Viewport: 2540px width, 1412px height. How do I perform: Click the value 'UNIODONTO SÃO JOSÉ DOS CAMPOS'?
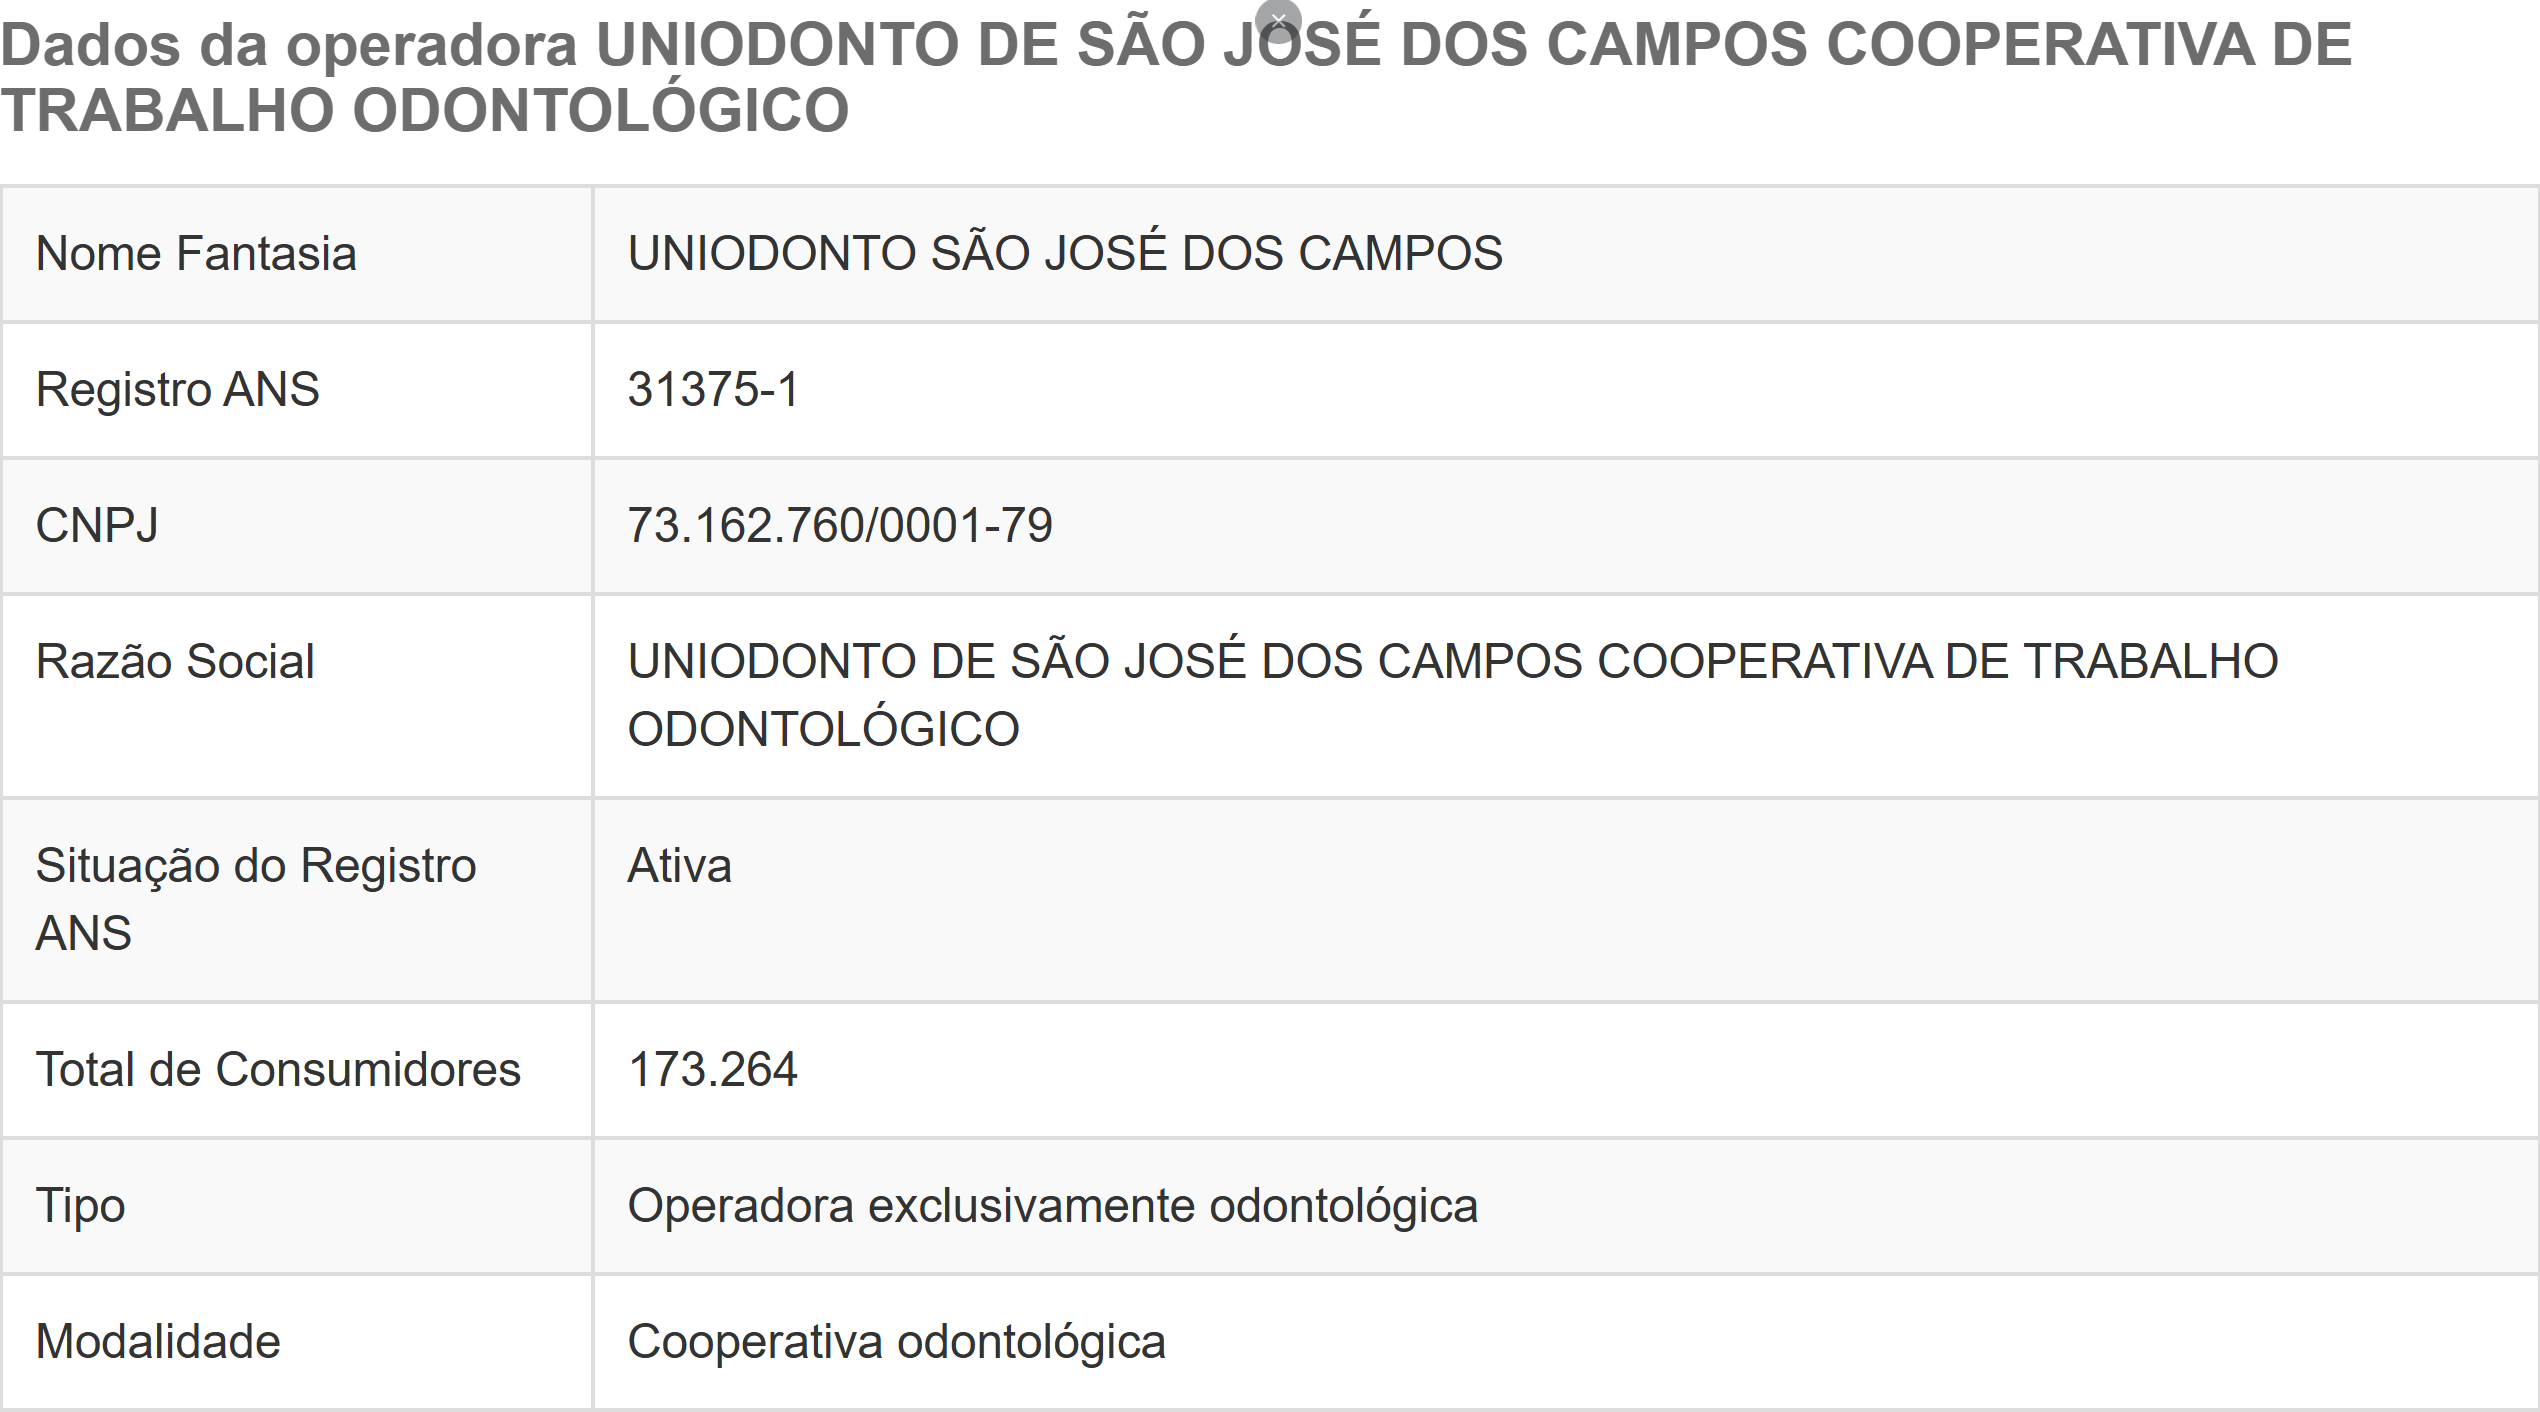[1064, 253]
